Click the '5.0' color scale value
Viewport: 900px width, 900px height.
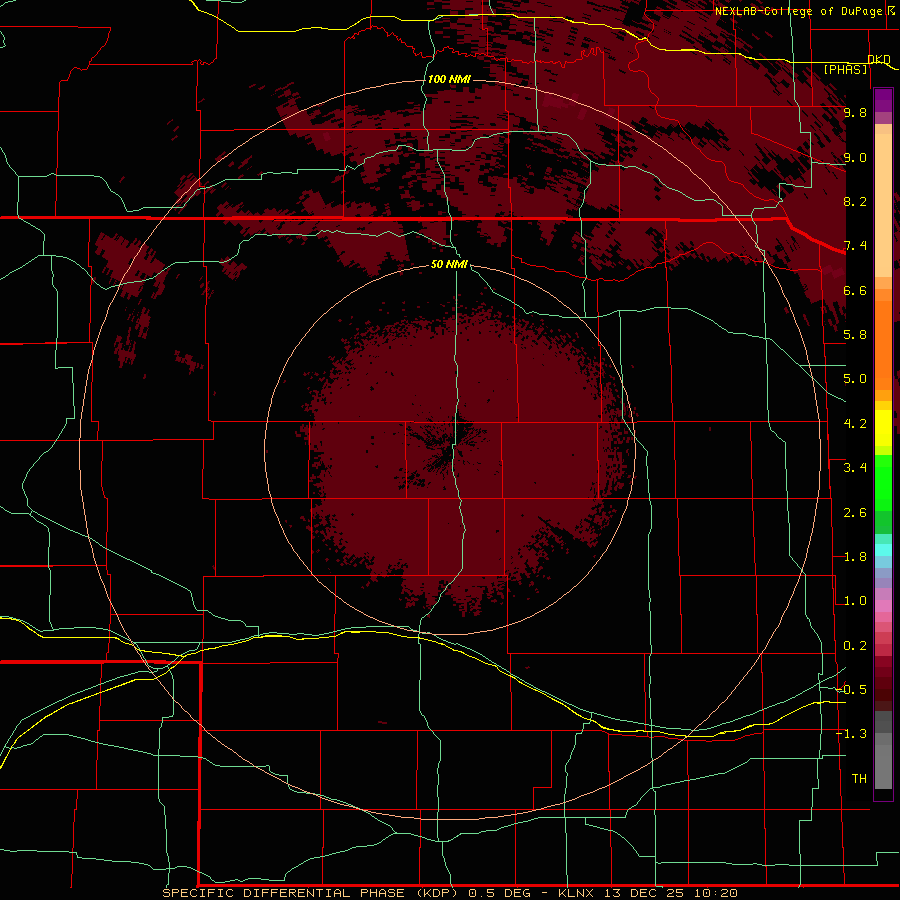pyautogui.click(x=855, y=379)
